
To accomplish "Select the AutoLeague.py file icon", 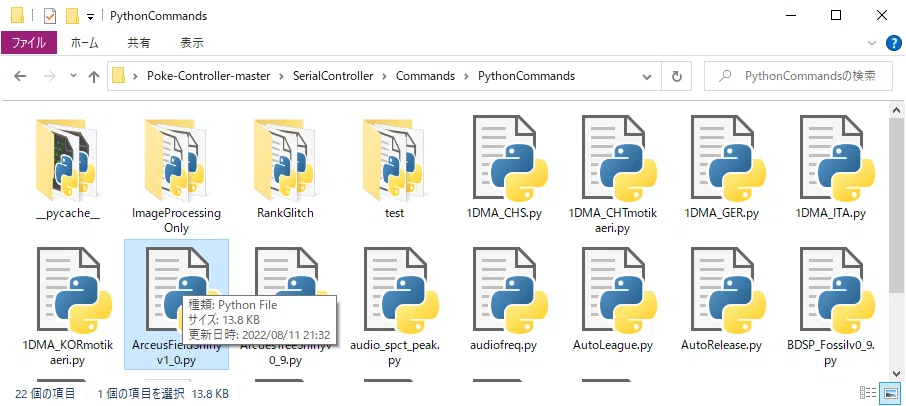I will tap(619, 291).
